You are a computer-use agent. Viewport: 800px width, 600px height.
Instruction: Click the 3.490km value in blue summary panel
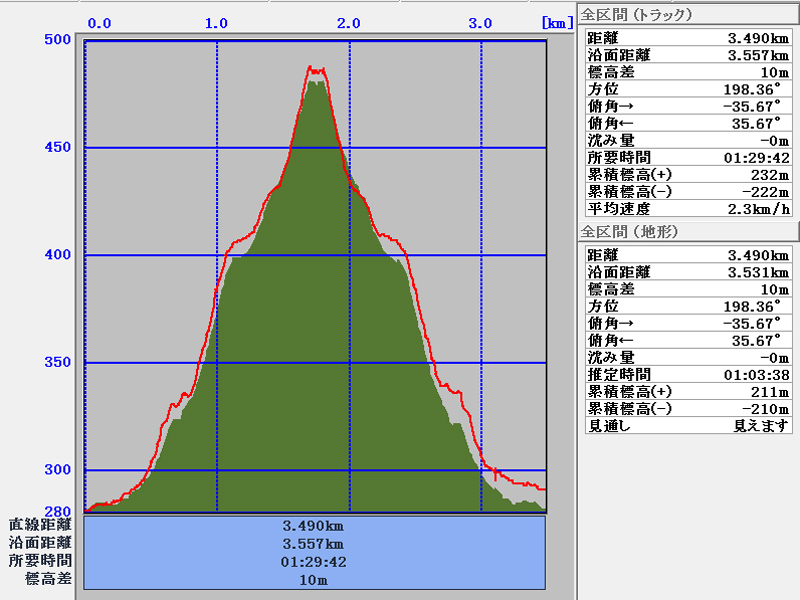(x=314, y=526)
